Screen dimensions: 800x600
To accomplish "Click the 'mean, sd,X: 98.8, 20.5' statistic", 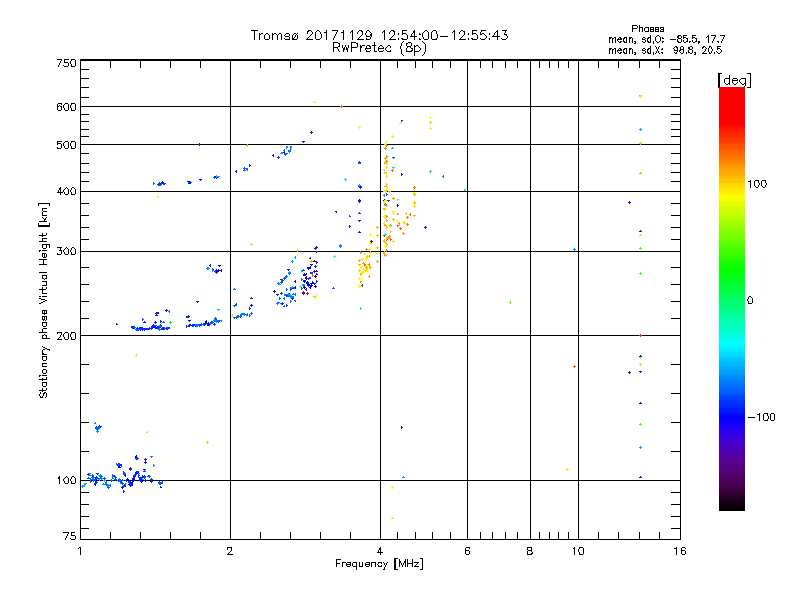I will 665,50.
